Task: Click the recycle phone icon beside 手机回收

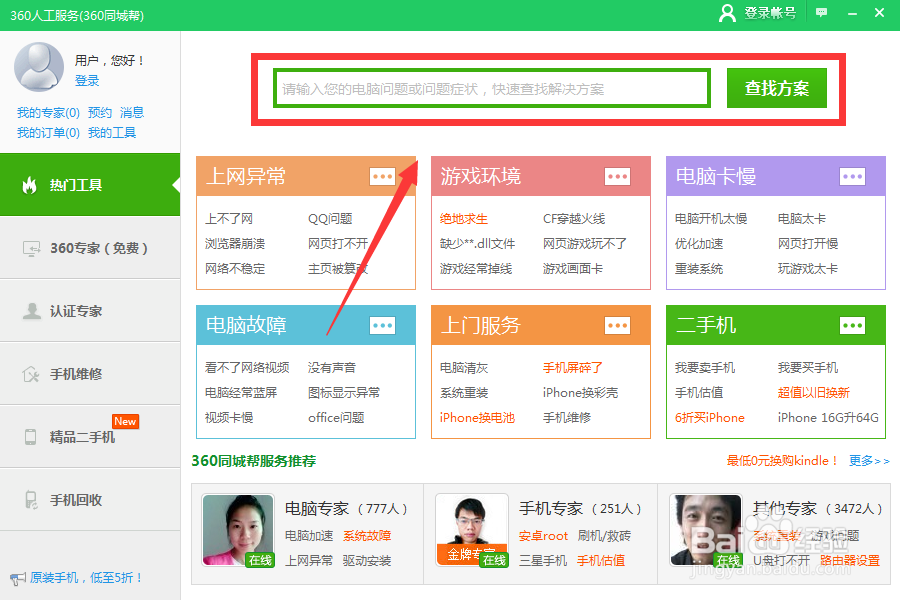Action: [x=31, y=500]
